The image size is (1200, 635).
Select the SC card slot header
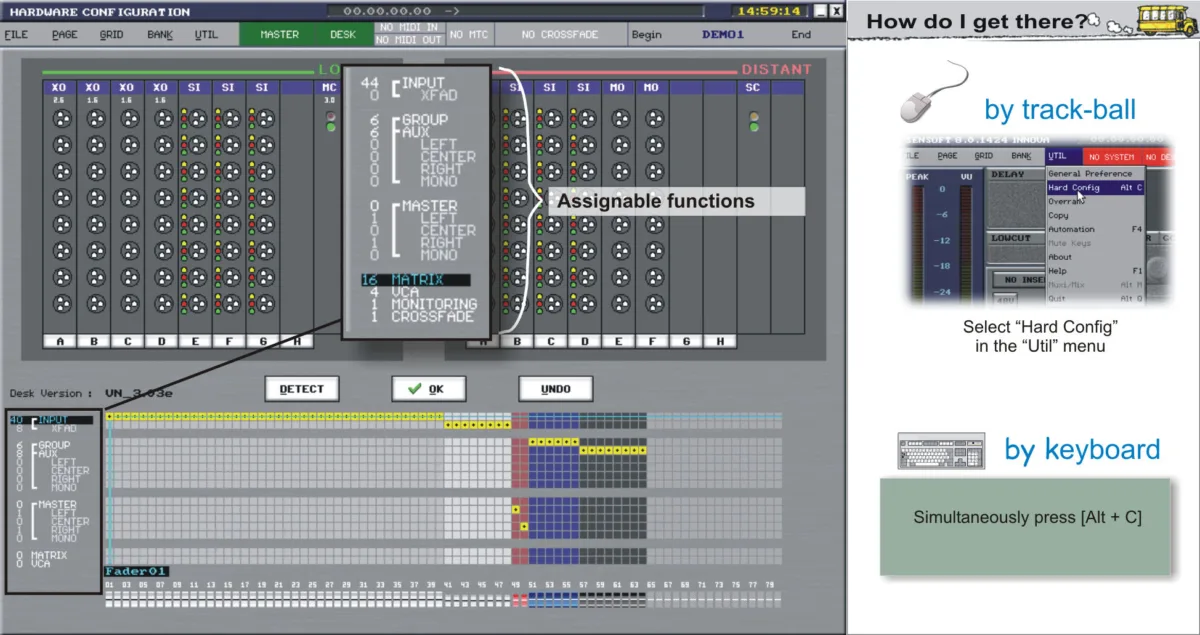click(x=753, y=88)
